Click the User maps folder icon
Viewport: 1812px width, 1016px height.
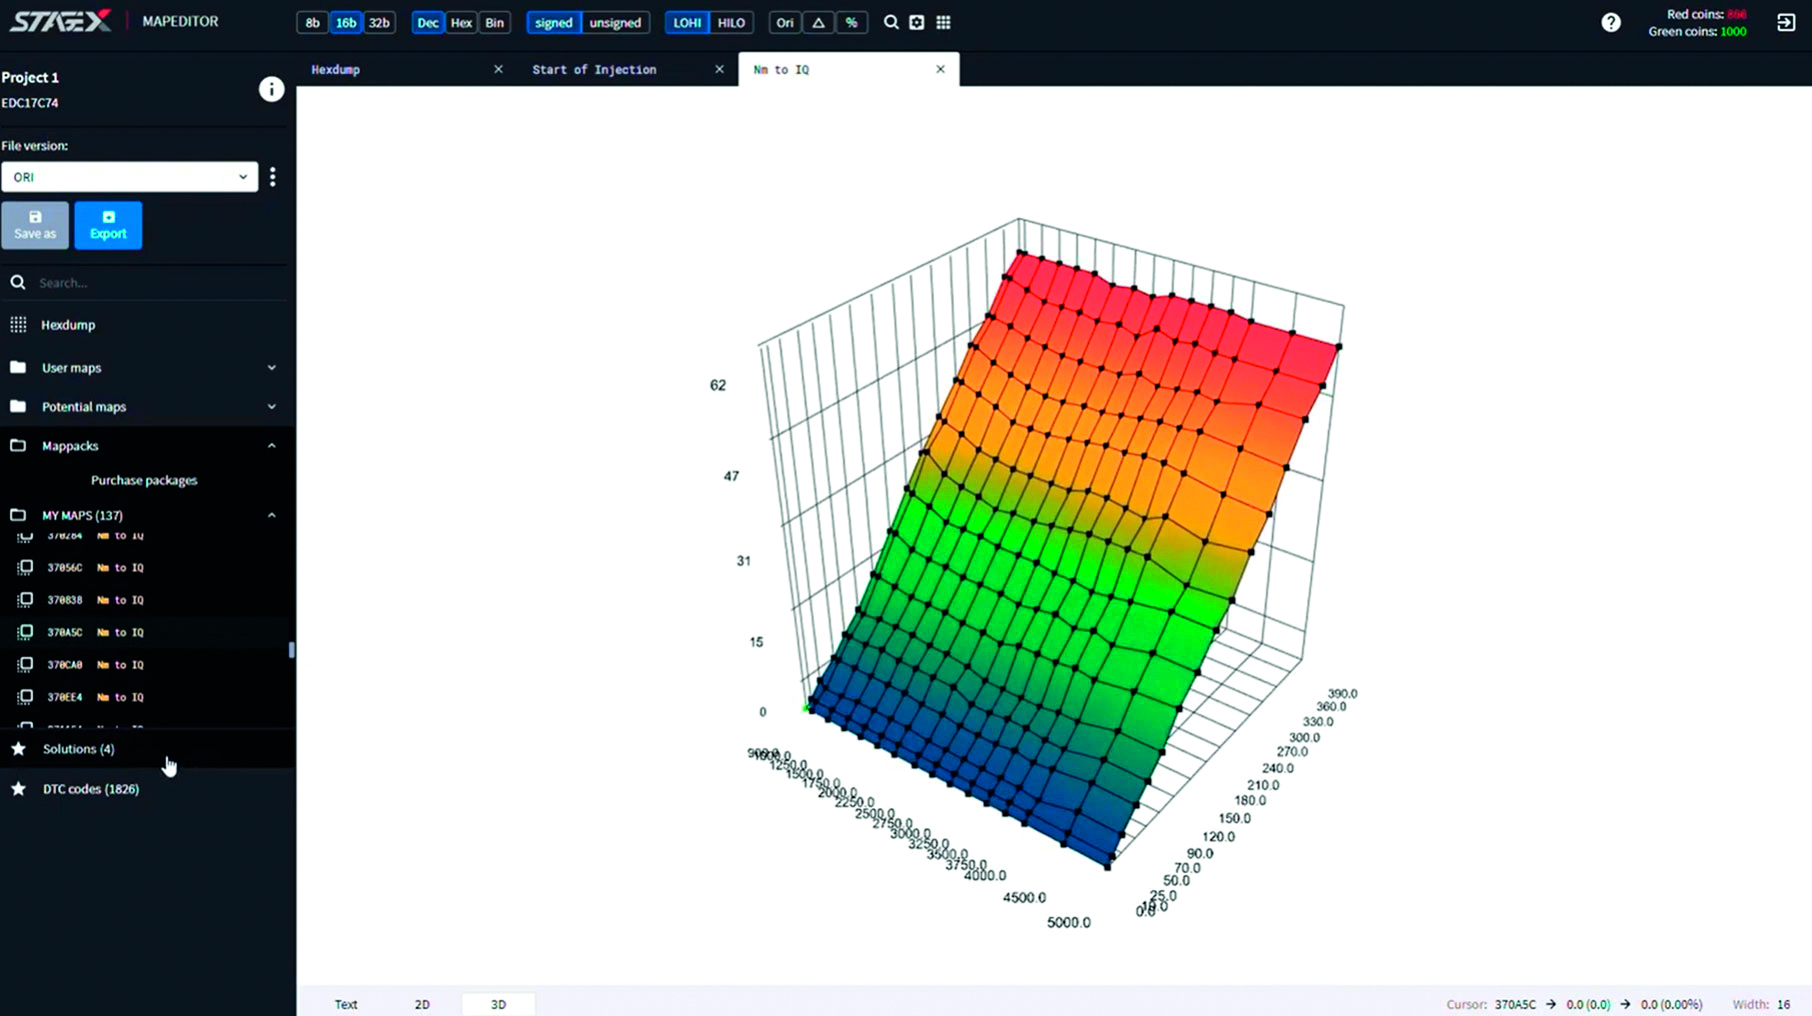tap(18, 367)
